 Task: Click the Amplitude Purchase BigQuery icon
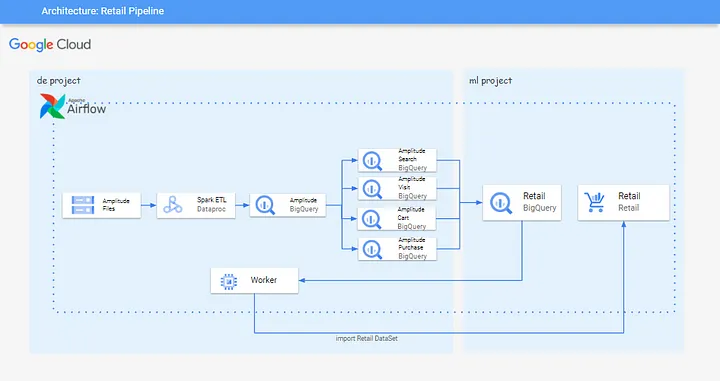click(372, 249)
